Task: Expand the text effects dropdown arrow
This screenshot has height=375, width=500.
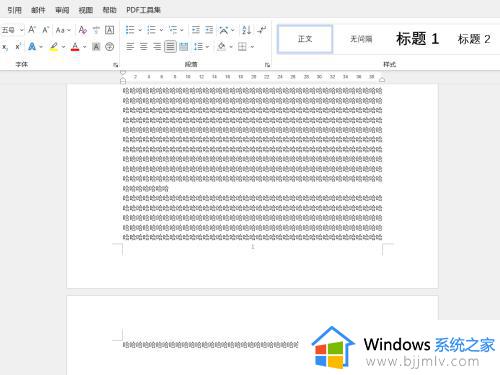Action: [41, 47]
